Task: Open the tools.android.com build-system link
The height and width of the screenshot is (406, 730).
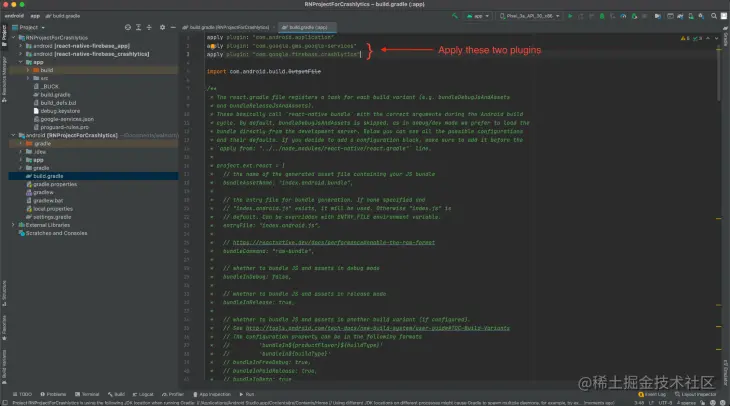Action: tap(378, 328)
